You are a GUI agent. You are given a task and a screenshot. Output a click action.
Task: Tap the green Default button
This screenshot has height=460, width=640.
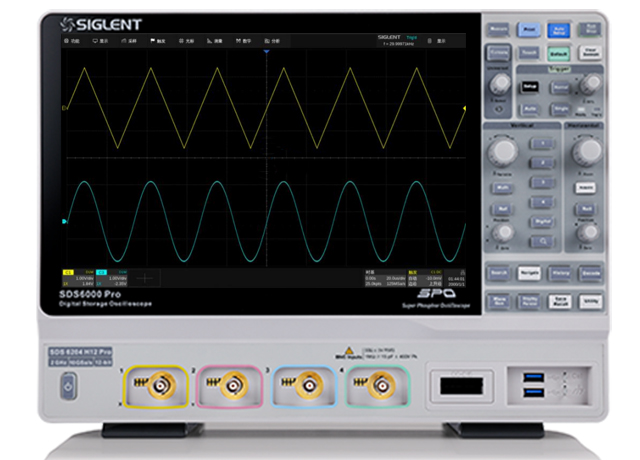(559, 53)
